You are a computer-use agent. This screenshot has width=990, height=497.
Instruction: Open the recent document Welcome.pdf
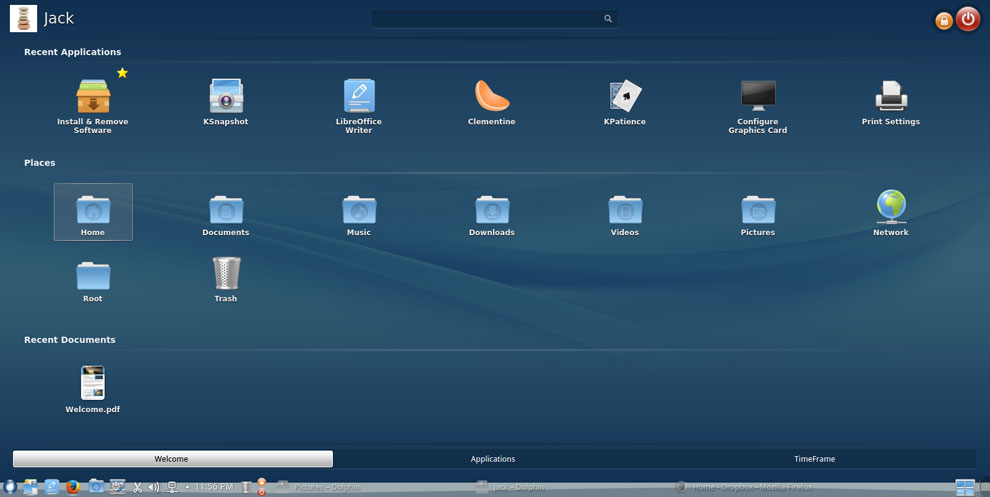click(93, 389)
